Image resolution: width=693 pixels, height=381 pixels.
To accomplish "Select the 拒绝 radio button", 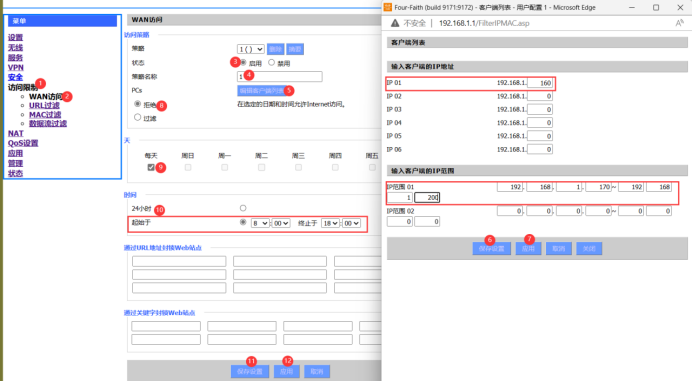I will [x=137, y=104].
